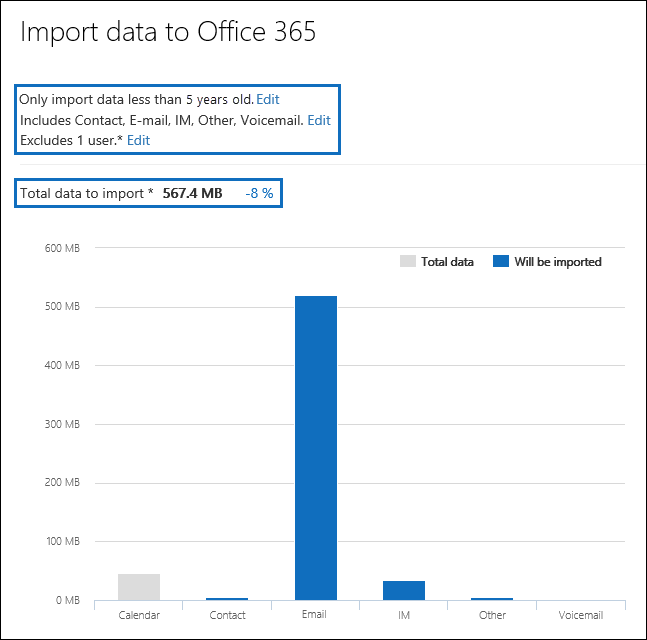This screenshot has height=640, width=647.
Task: Click the Voicemail axis label
Action: tap(581, 615)
